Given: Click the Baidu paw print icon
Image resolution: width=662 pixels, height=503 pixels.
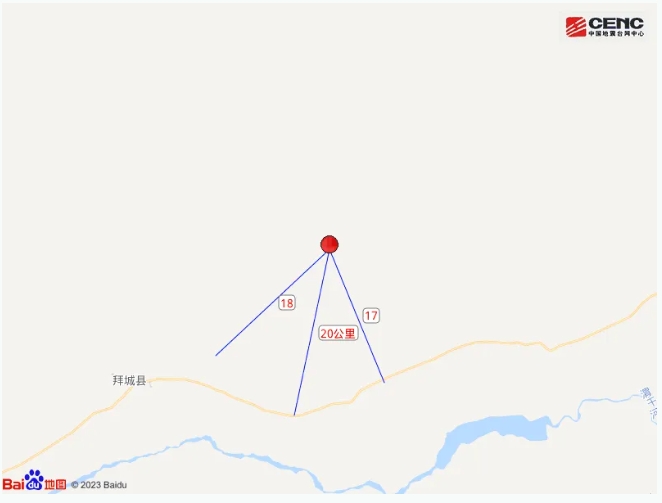Looking at the screenshot, I should [x=35, y=479].
